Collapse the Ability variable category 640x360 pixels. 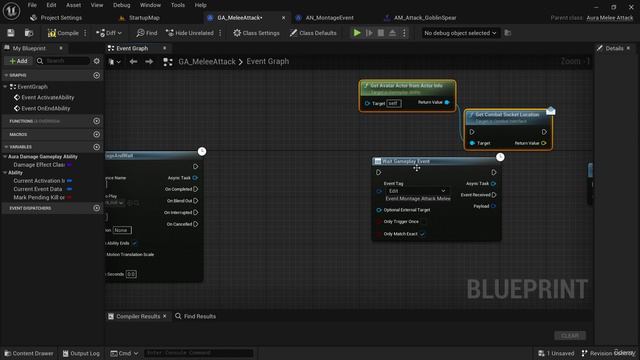point(5,173)
